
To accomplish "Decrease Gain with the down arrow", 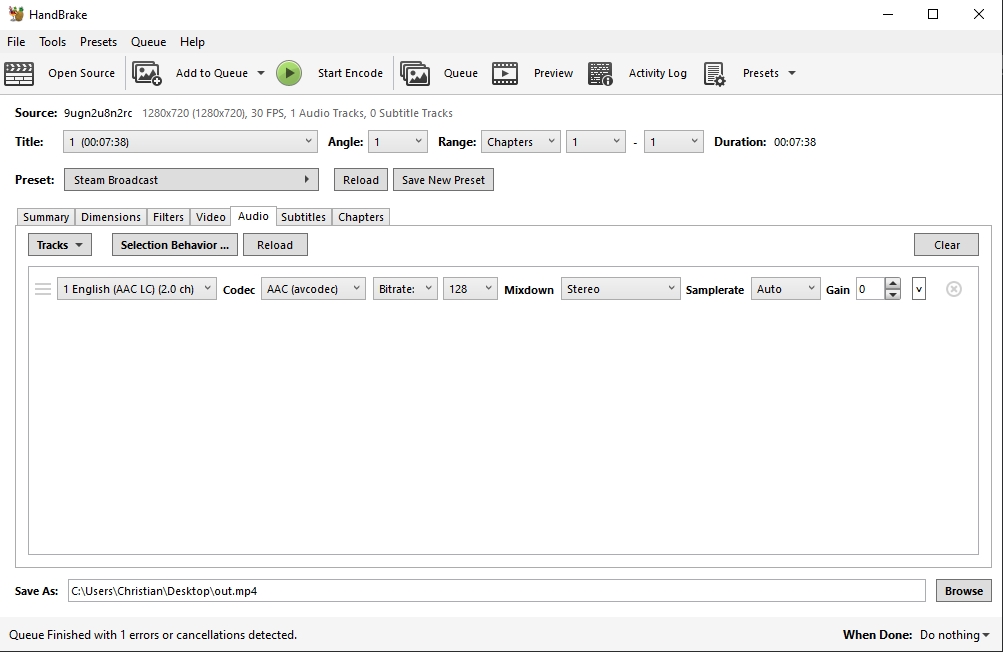I will (893, 294).
